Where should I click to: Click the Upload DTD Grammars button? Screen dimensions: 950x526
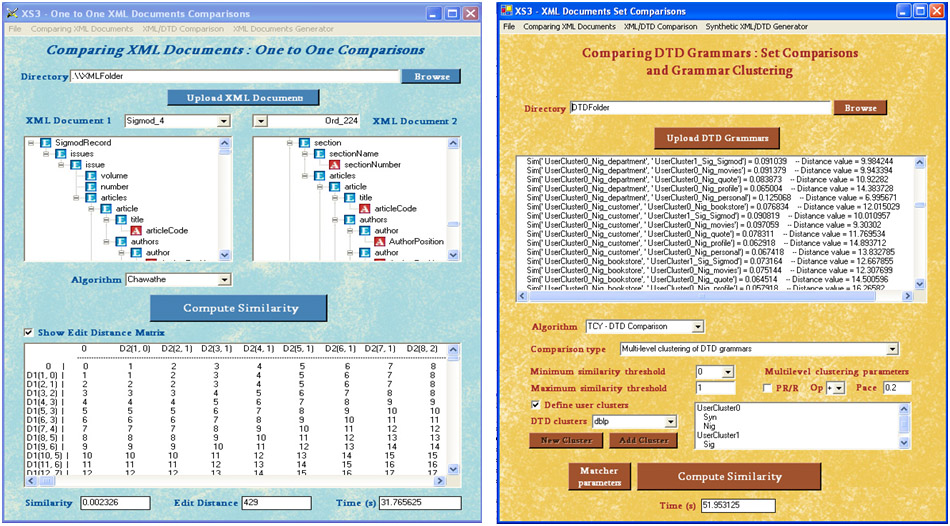pos(717,138)
